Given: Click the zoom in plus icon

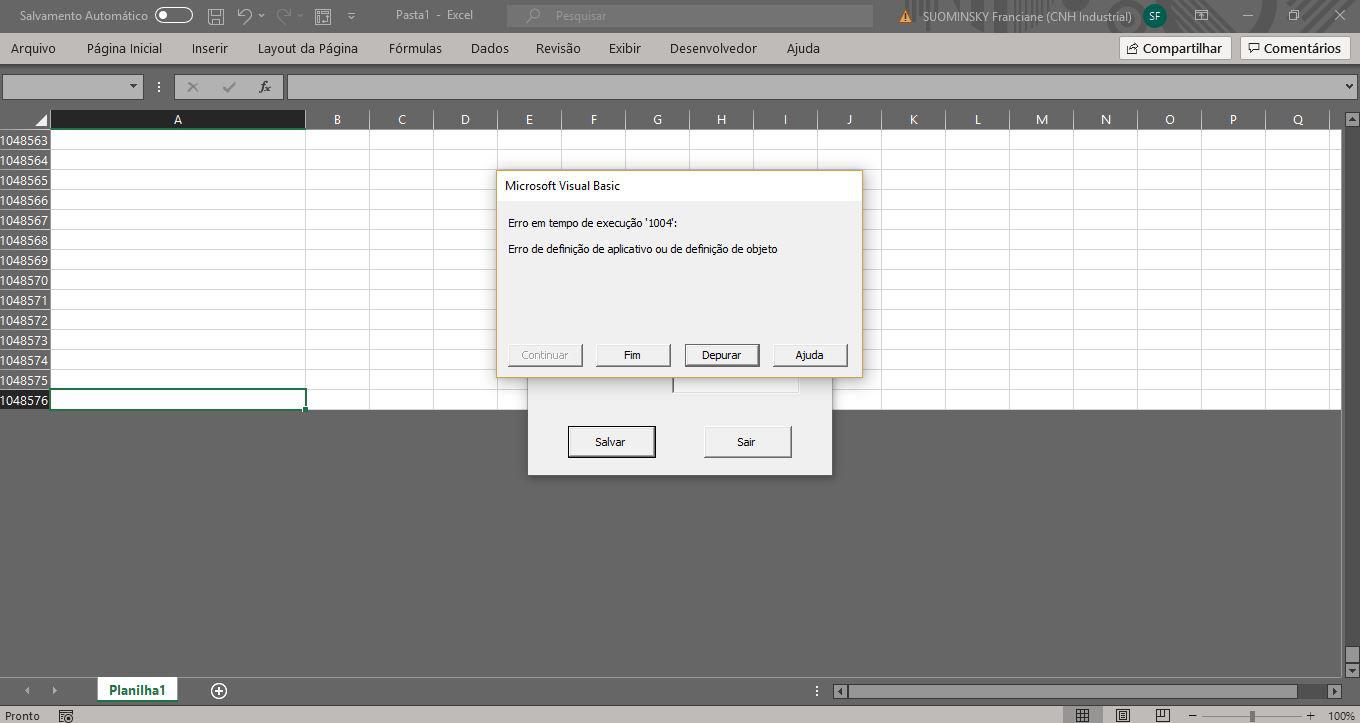Looking at the screenshot, I should (1310, 716).
